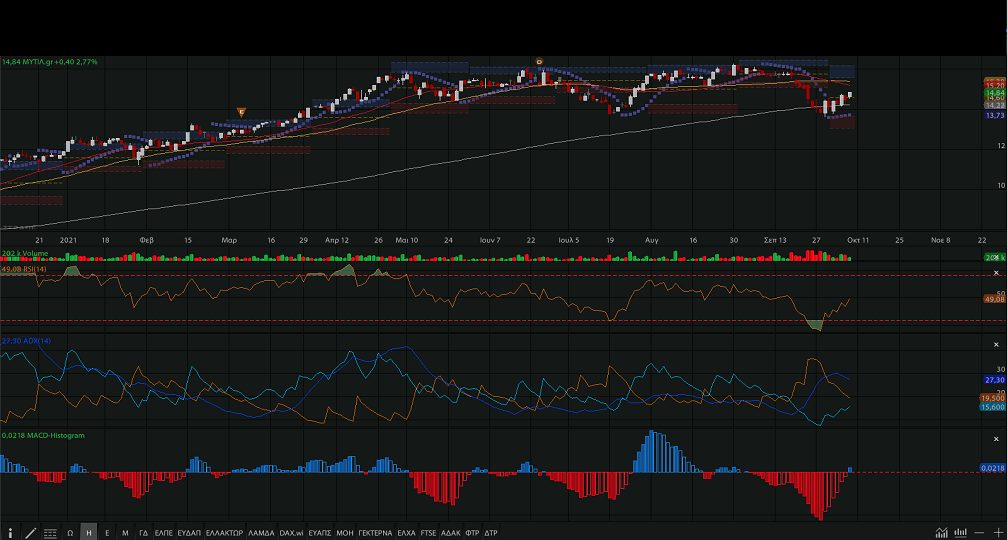Image resolution: width=1007 pixels, height=540 pixels.
Task: Click the Σεπ 13 date label
Action: coord(775,240)
